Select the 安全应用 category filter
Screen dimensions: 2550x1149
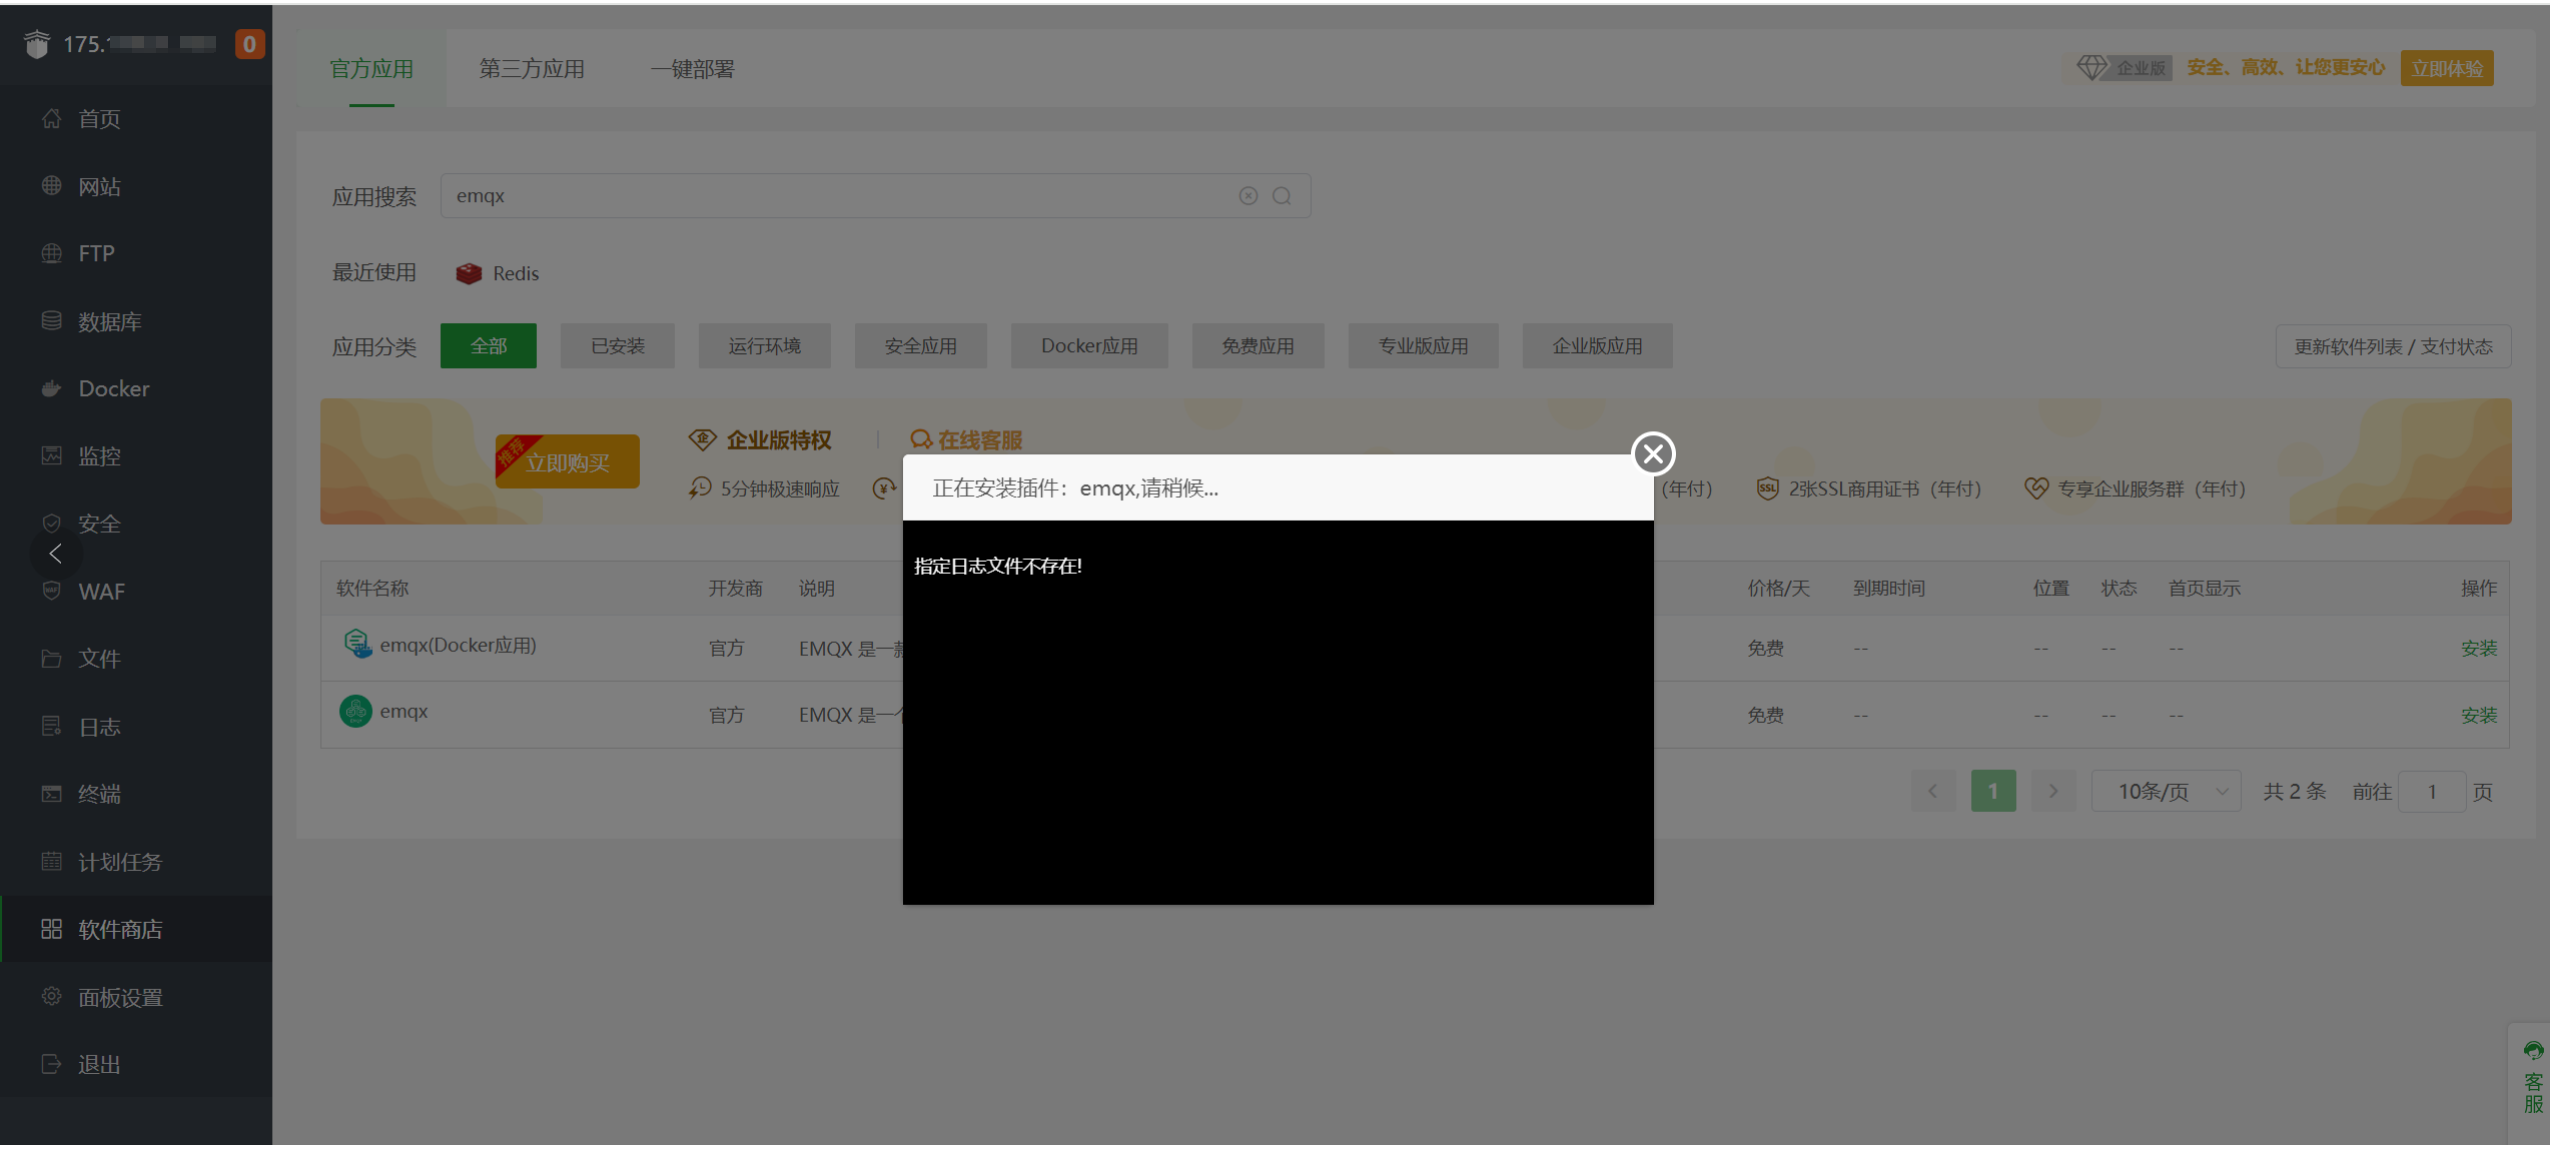point(920,346)
